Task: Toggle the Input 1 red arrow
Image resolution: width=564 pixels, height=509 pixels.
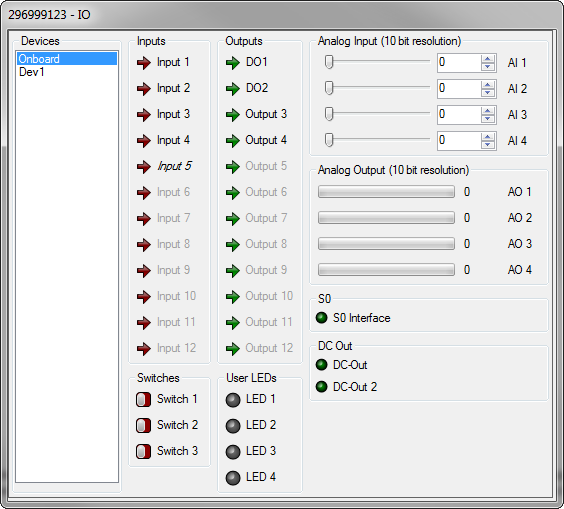Action: (x=144, y=63)
